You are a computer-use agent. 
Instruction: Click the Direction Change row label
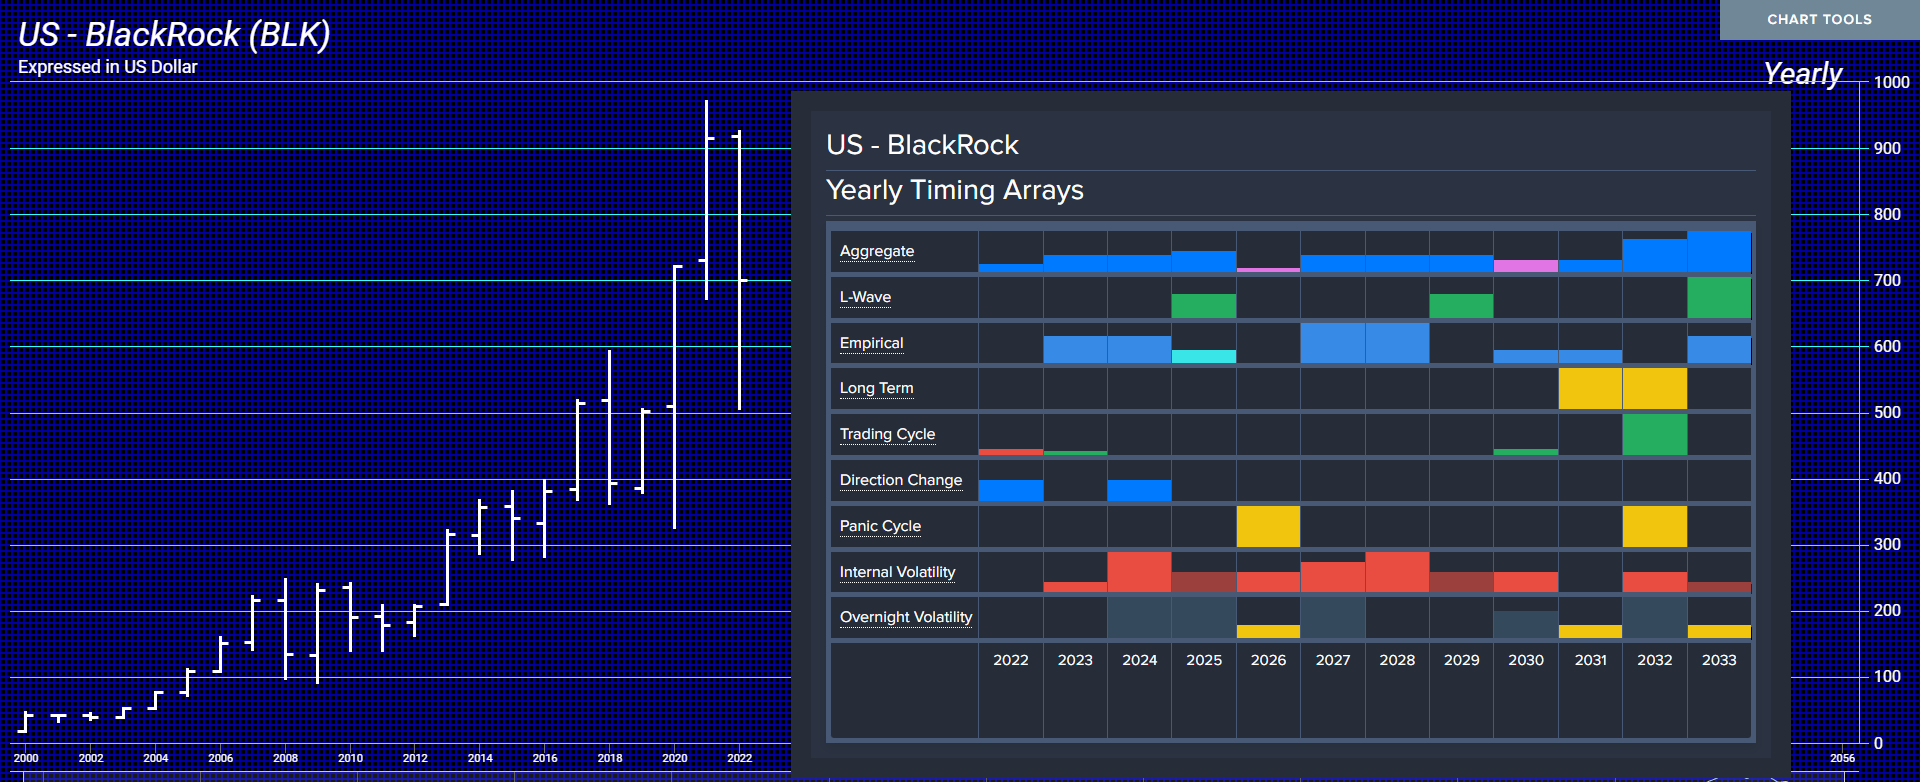(x=900, y=480)
